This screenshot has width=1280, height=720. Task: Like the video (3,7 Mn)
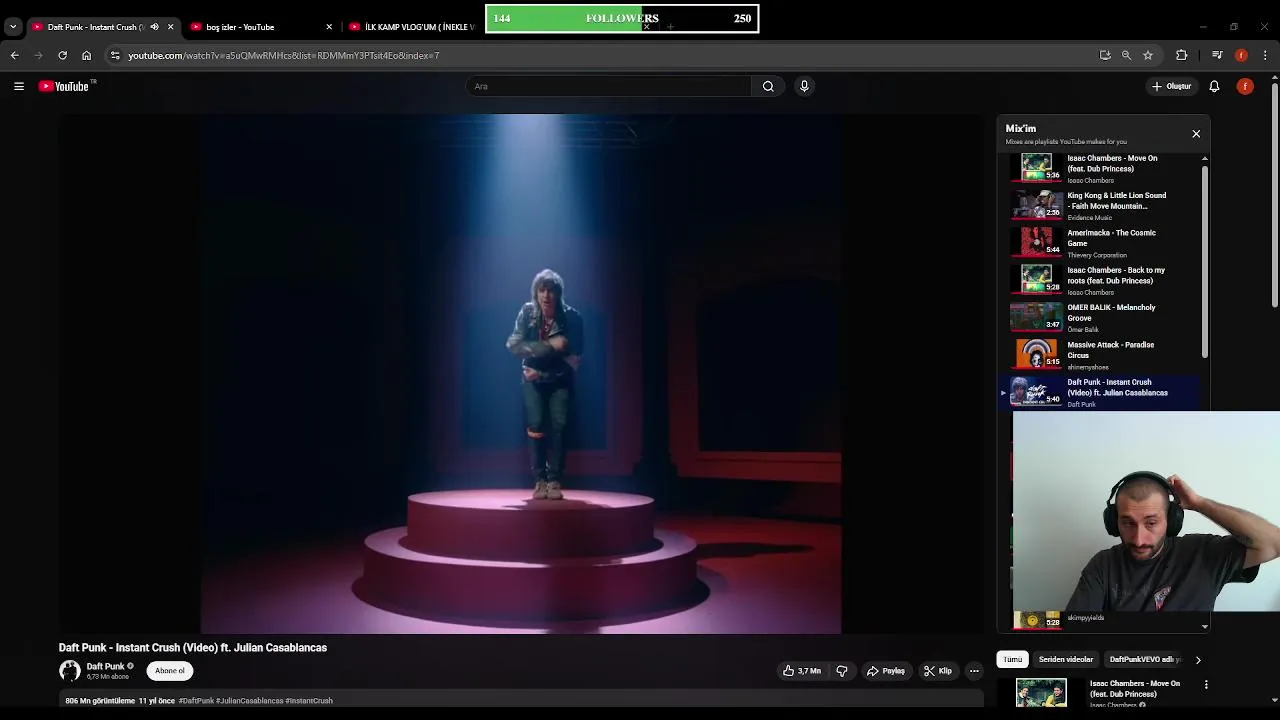tap(803, 671)
